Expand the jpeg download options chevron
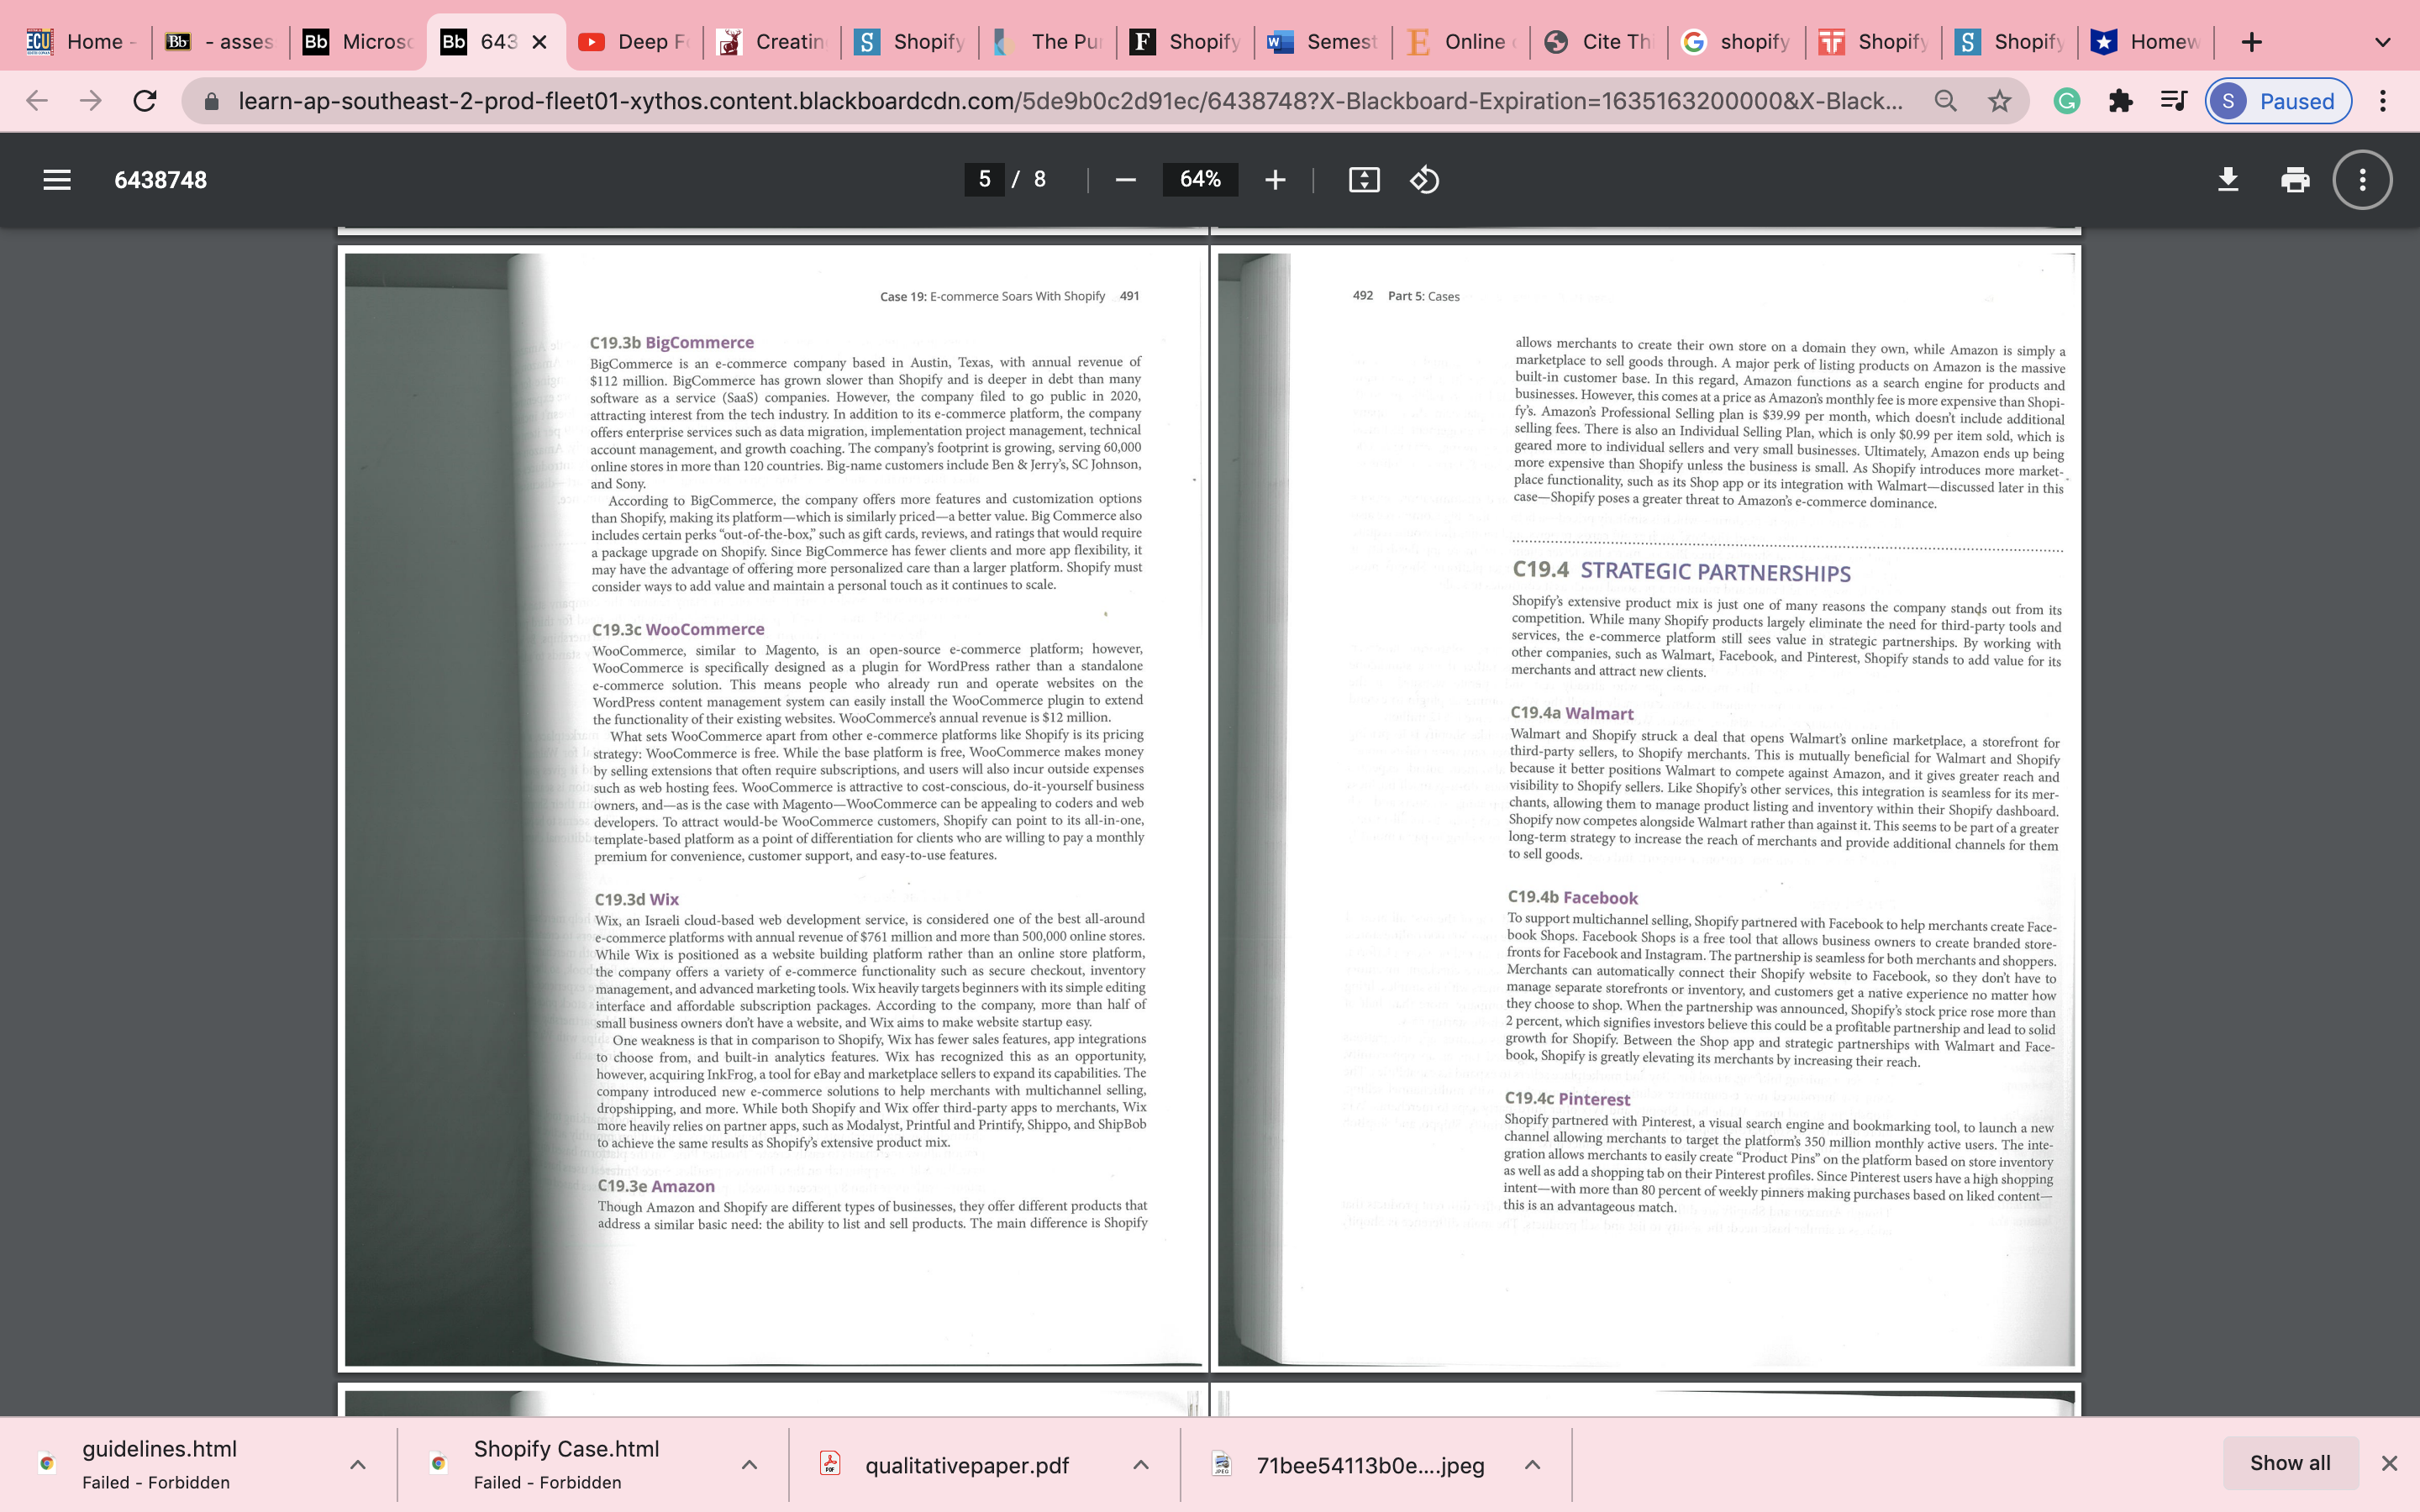This screenshot has height=1512, width=2420. [x=1532, y=1465]
